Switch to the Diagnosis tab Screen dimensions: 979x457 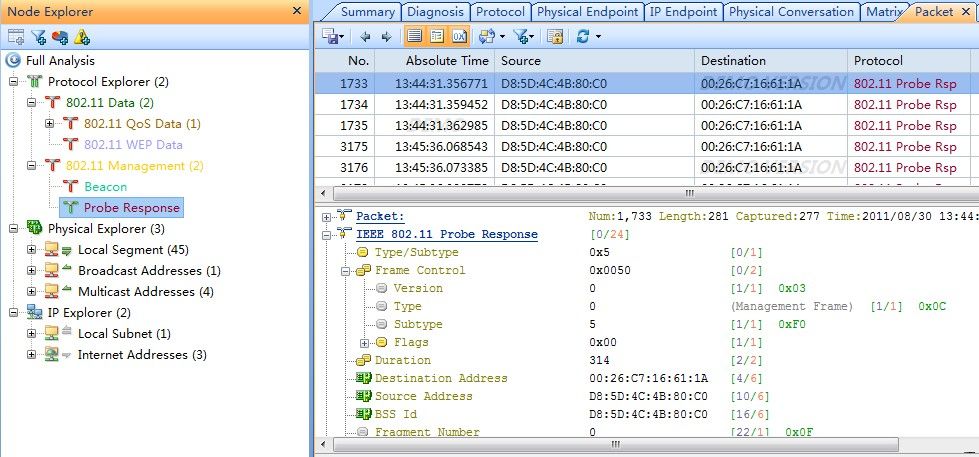(x=436, y=12)
